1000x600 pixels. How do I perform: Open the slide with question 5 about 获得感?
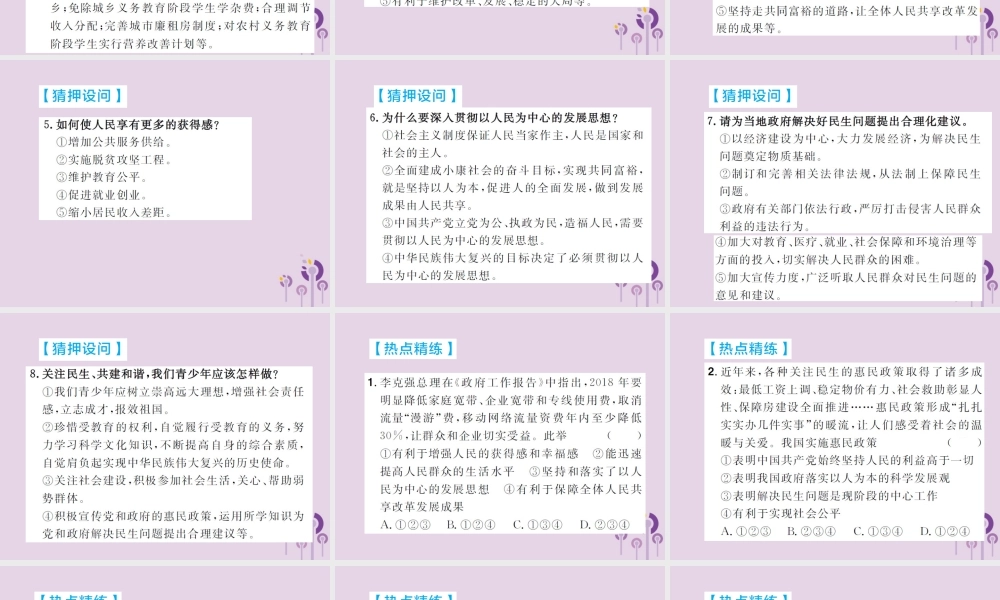(x=165, y=183)
